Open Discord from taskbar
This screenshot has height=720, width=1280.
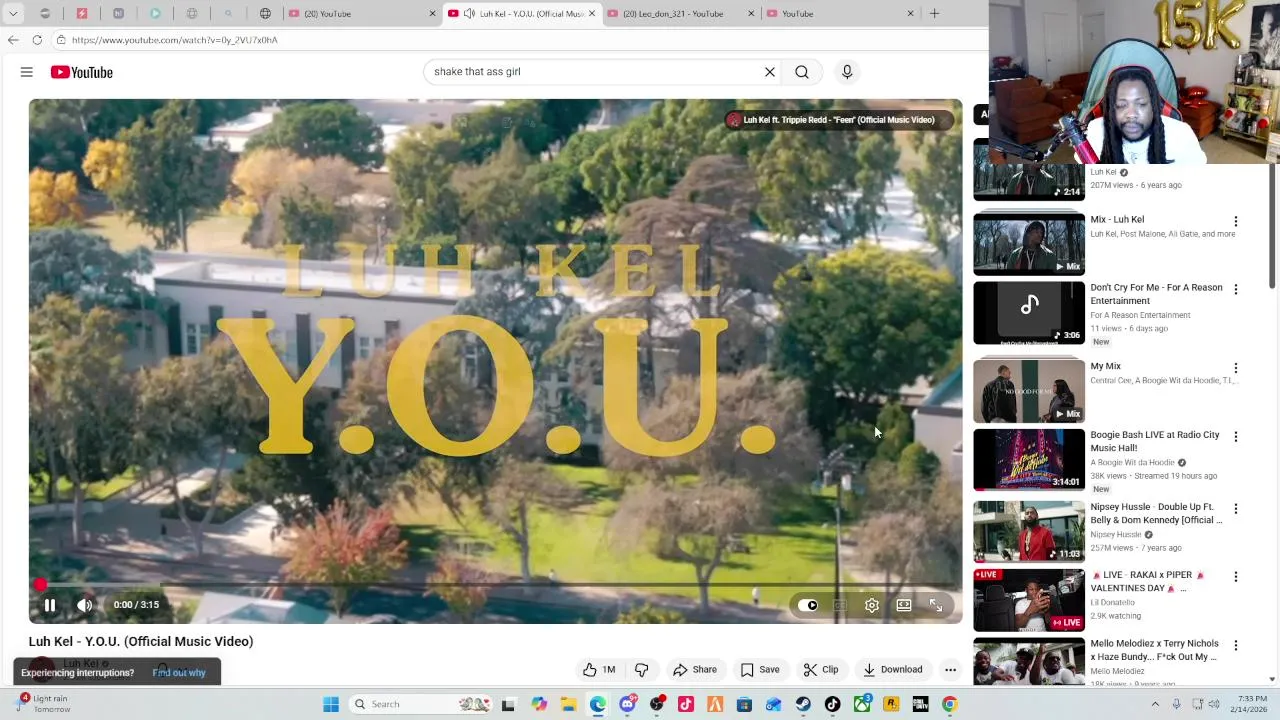(627, 704)
